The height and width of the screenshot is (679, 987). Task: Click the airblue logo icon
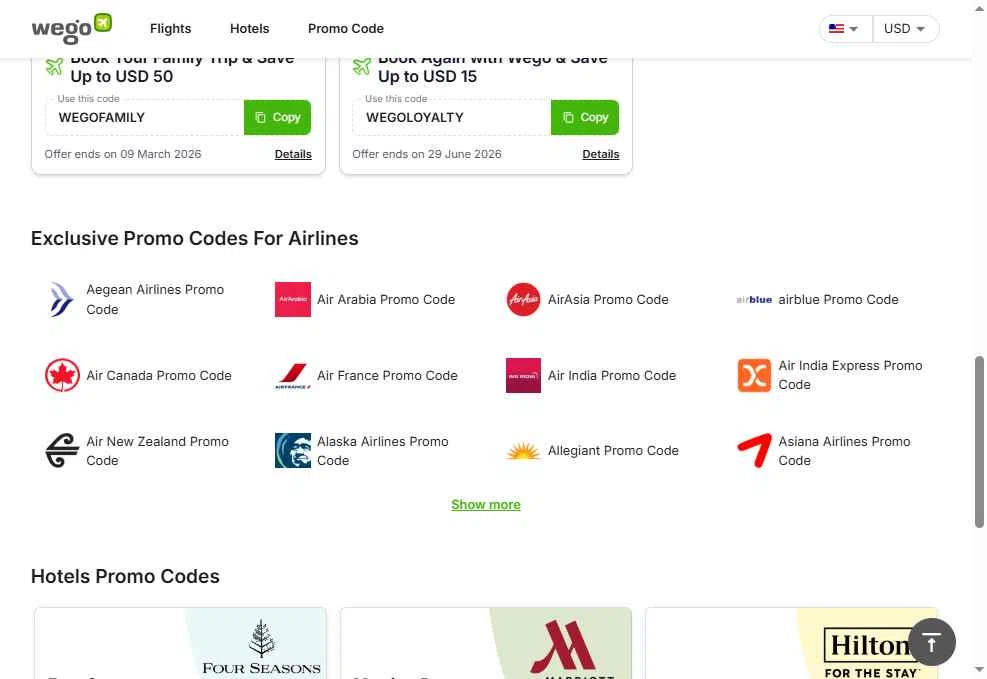tap(754, 300)
